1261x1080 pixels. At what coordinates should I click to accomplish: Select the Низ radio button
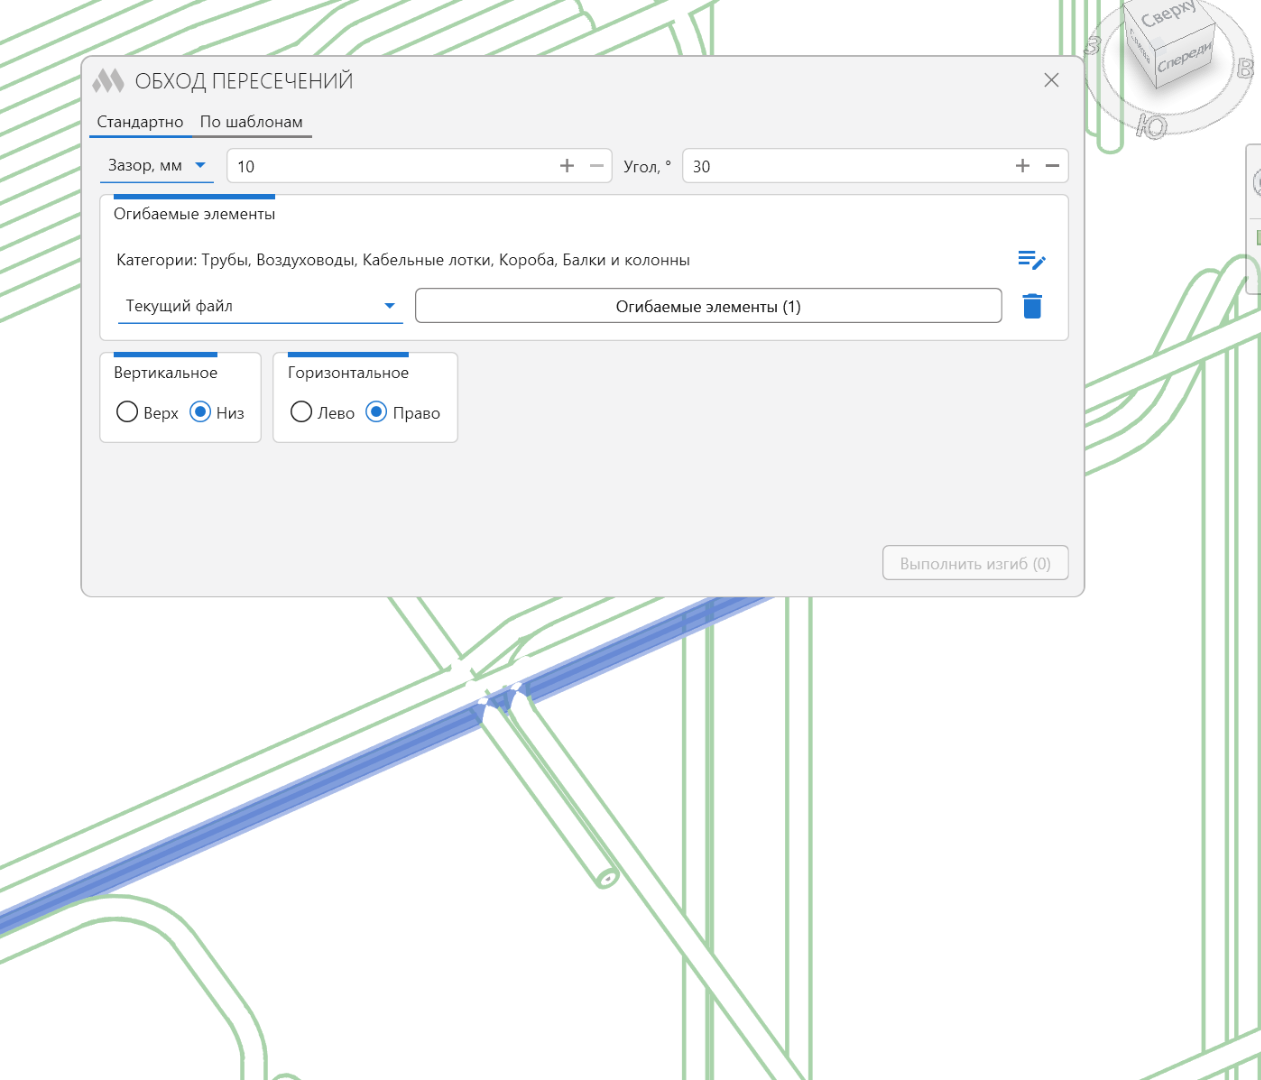coord(200,412)
